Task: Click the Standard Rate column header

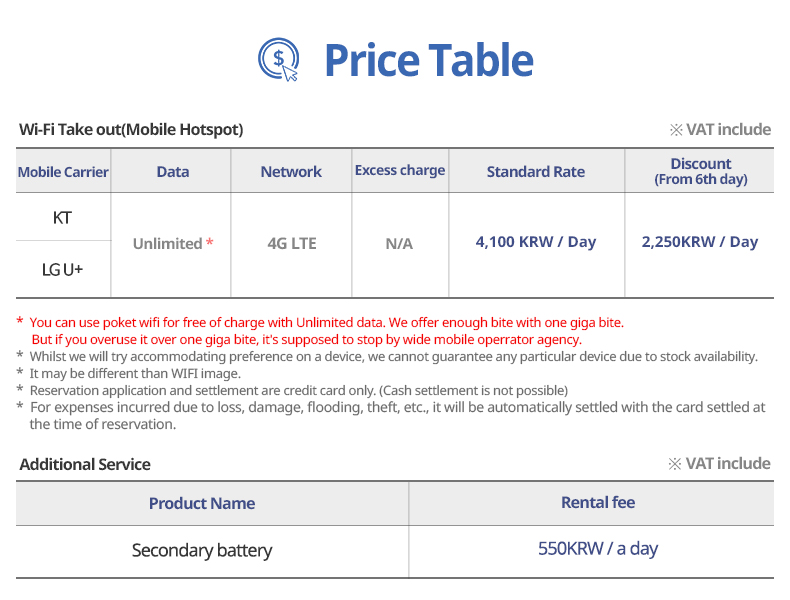Action: [536, 172]
